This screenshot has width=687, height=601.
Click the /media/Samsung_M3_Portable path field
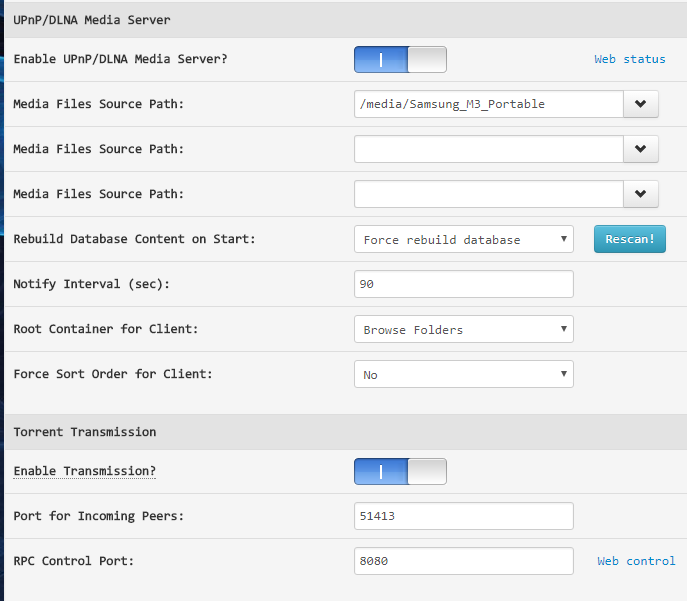point(489,104)
